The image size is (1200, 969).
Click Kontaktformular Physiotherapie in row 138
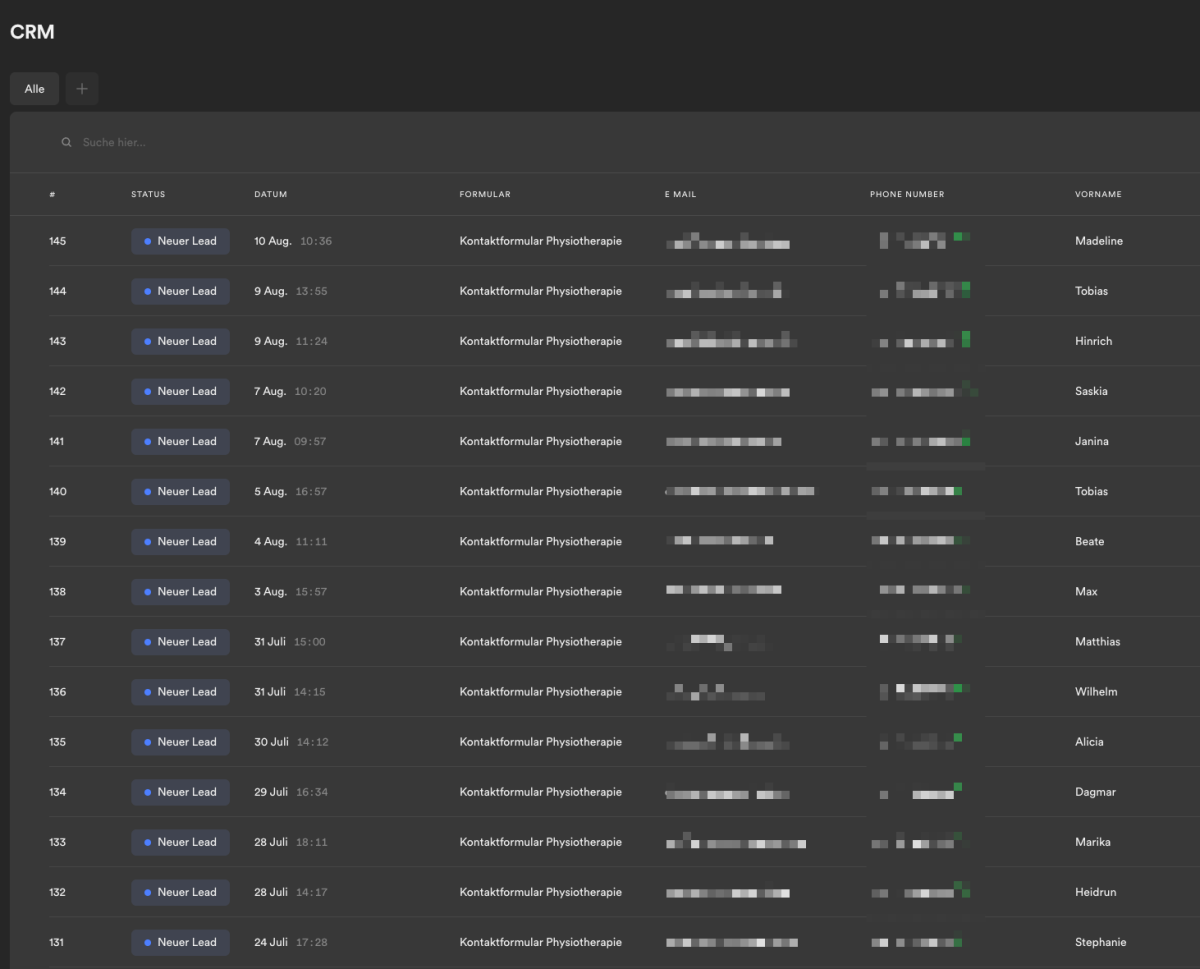pyautogui.click(x=541, y=591)
